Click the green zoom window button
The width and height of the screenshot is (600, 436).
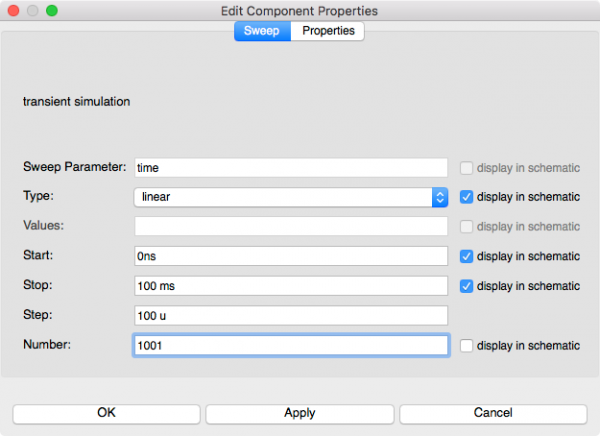pyautogui.click(x=52, y=10)
